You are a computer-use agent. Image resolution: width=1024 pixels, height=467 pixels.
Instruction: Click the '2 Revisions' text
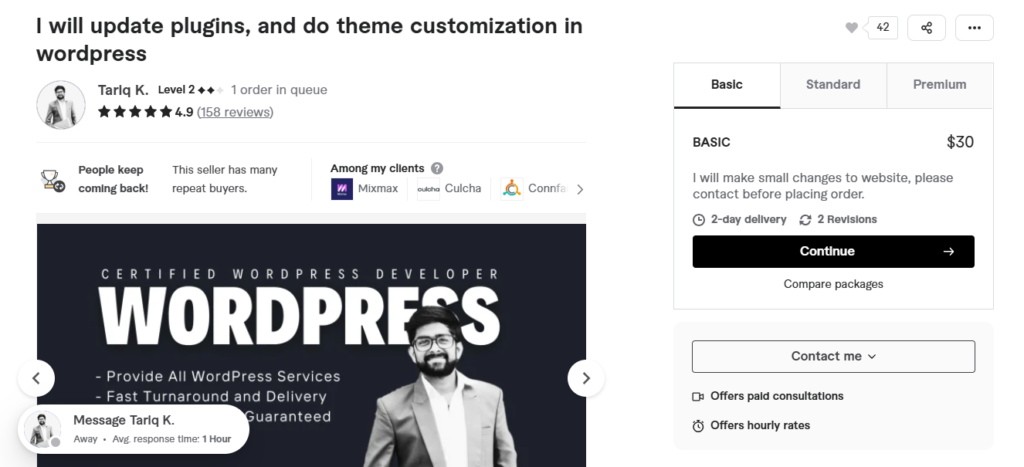click(847, 220)
